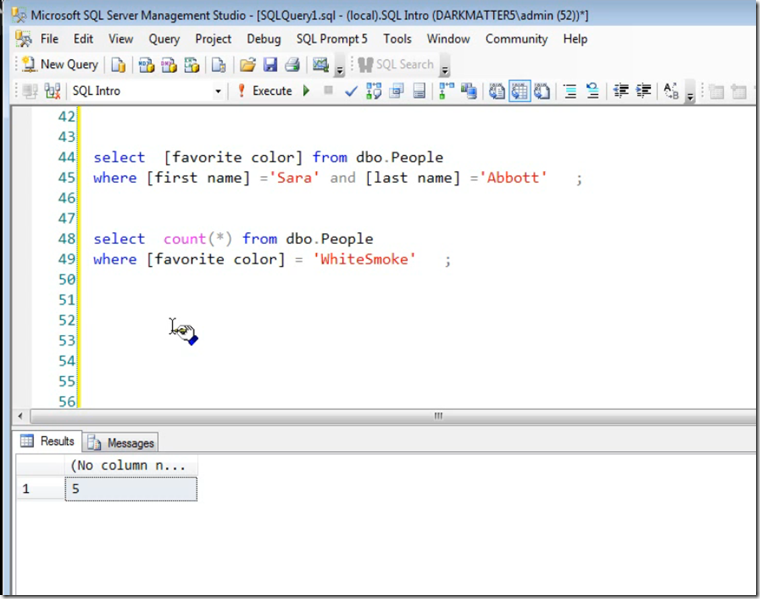Image resolution: width=760 pixels, height=599 pixels.
Task: Click the editor scrollbar's left arrow
Action: tap(20, 416)
